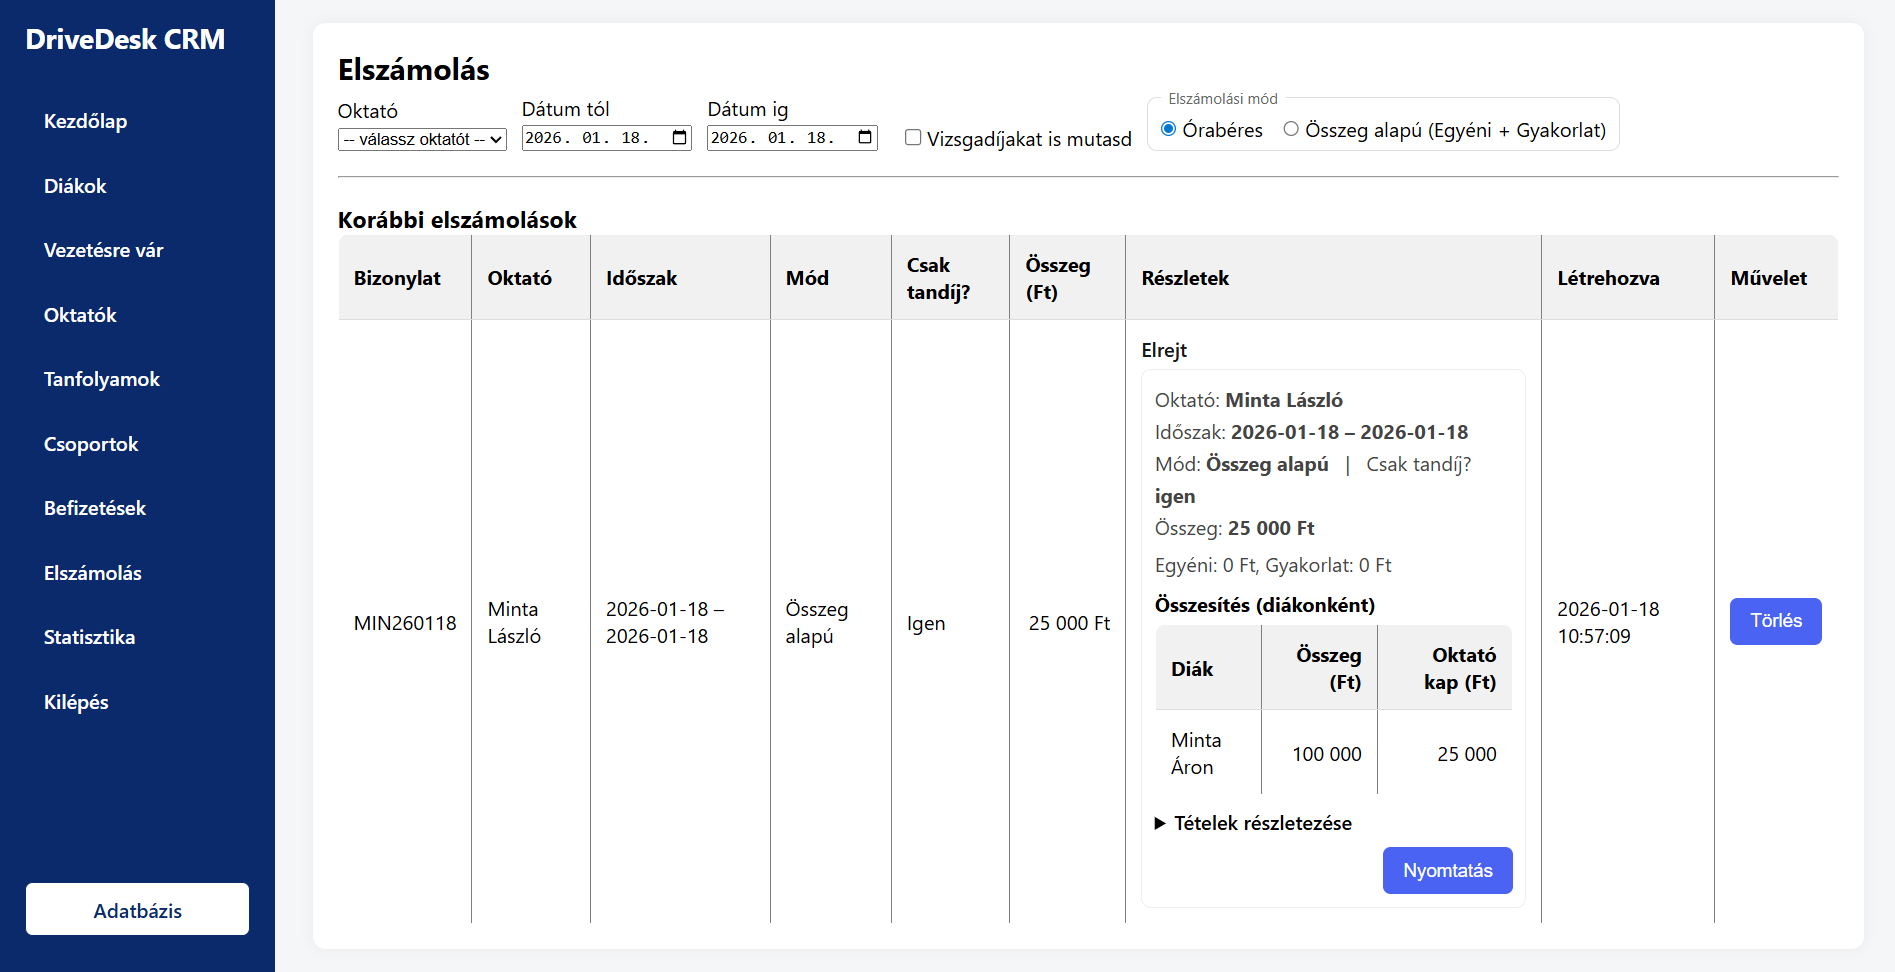1895x972 pixels.
Task: Select Összeg alapú settlement mode
Action: tap(1291, 129)
